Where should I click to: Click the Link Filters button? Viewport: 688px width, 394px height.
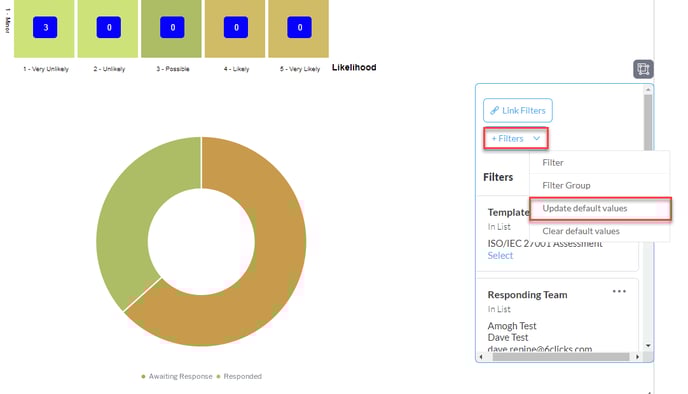pos(518,111)
